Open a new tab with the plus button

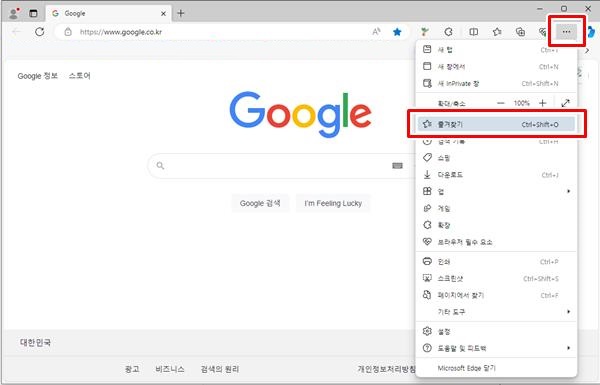click(181, 13)
